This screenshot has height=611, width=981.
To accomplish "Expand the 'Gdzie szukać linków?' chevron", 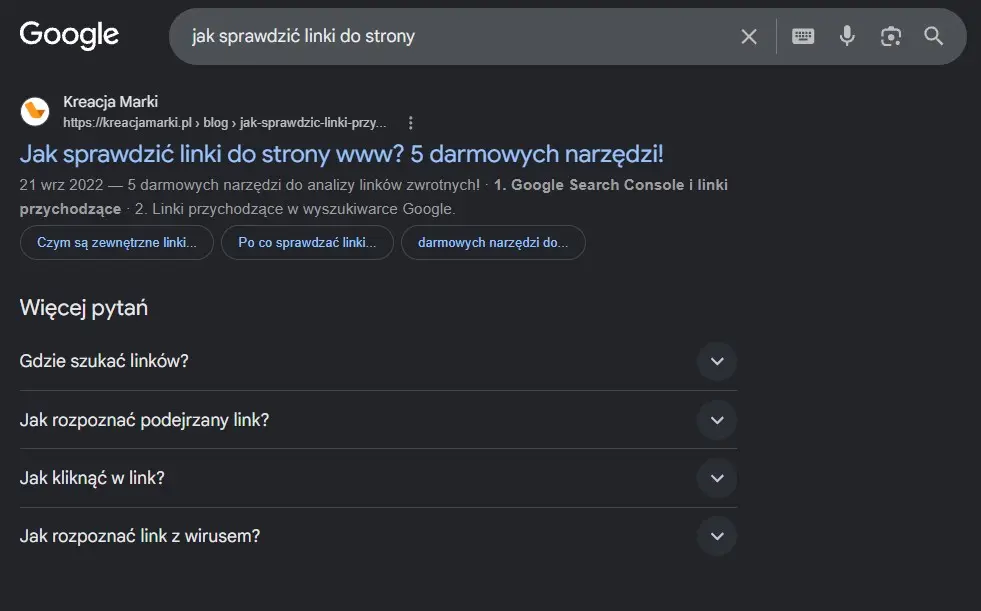I will pos(717,361).
